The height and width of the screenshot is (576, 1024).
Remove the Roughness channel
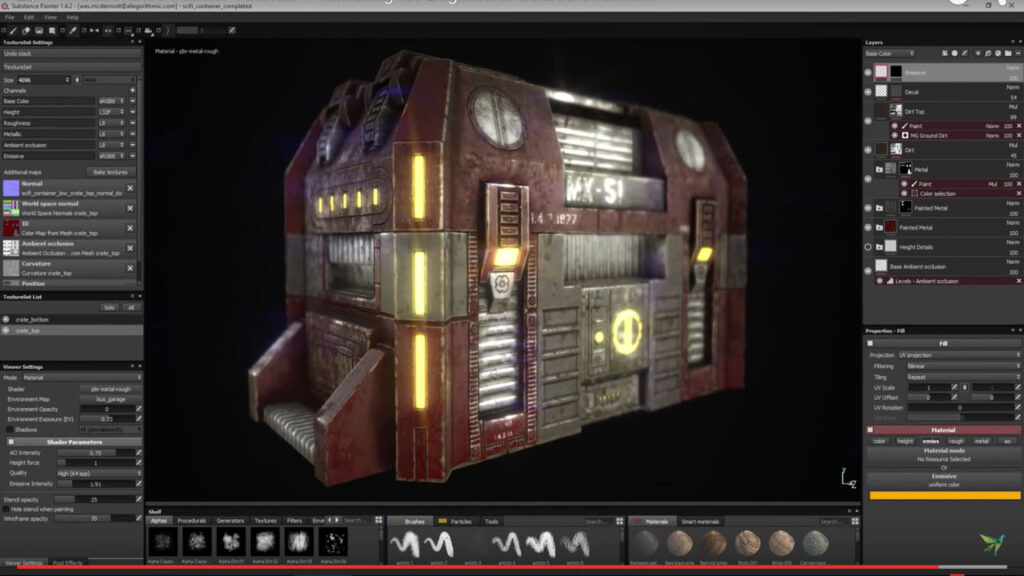tap(133, 123)
